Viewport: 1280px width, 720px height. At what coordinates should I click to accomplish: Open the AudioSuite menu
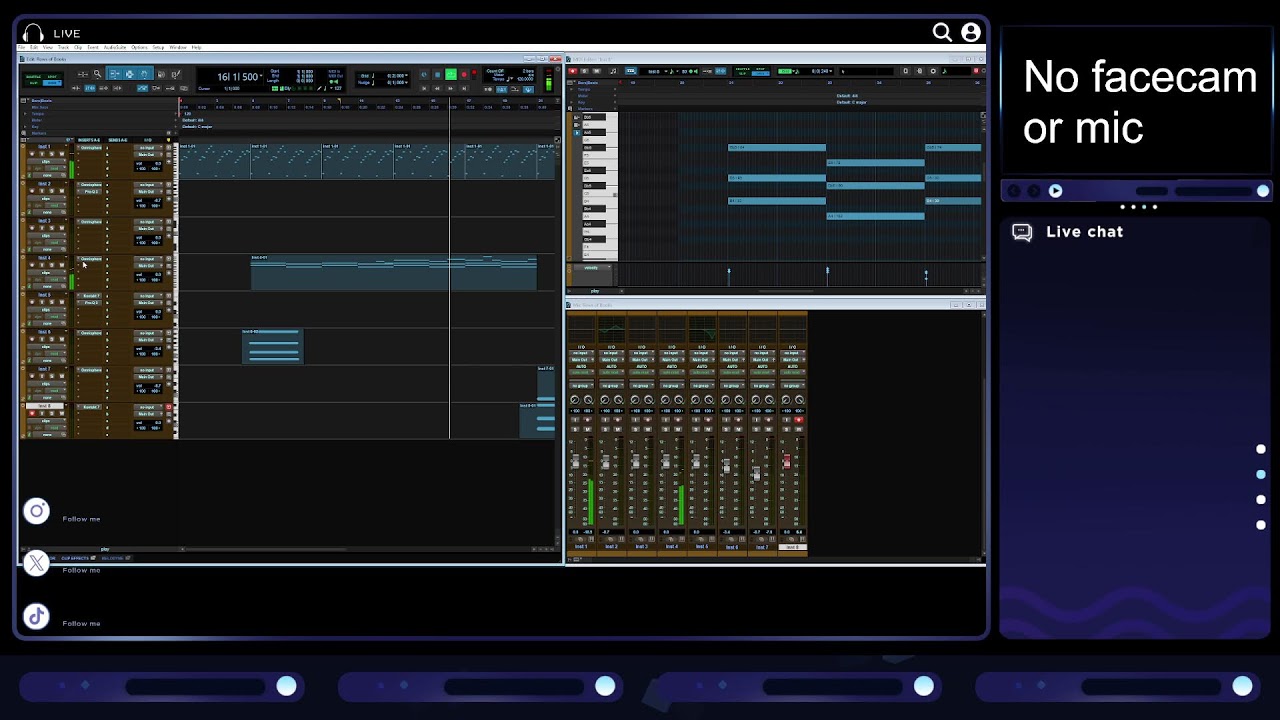(114, 47)
